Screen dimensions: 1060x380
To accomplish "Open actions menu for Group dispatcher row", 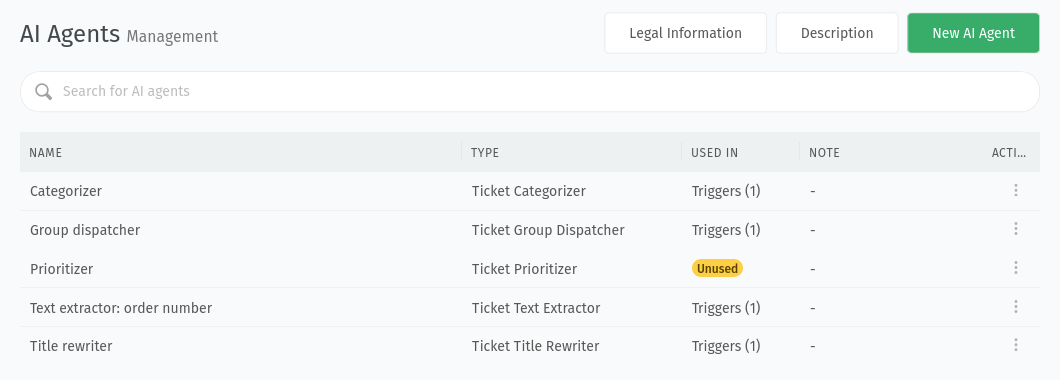I will pyautogui.click(x=1015, y=229).
